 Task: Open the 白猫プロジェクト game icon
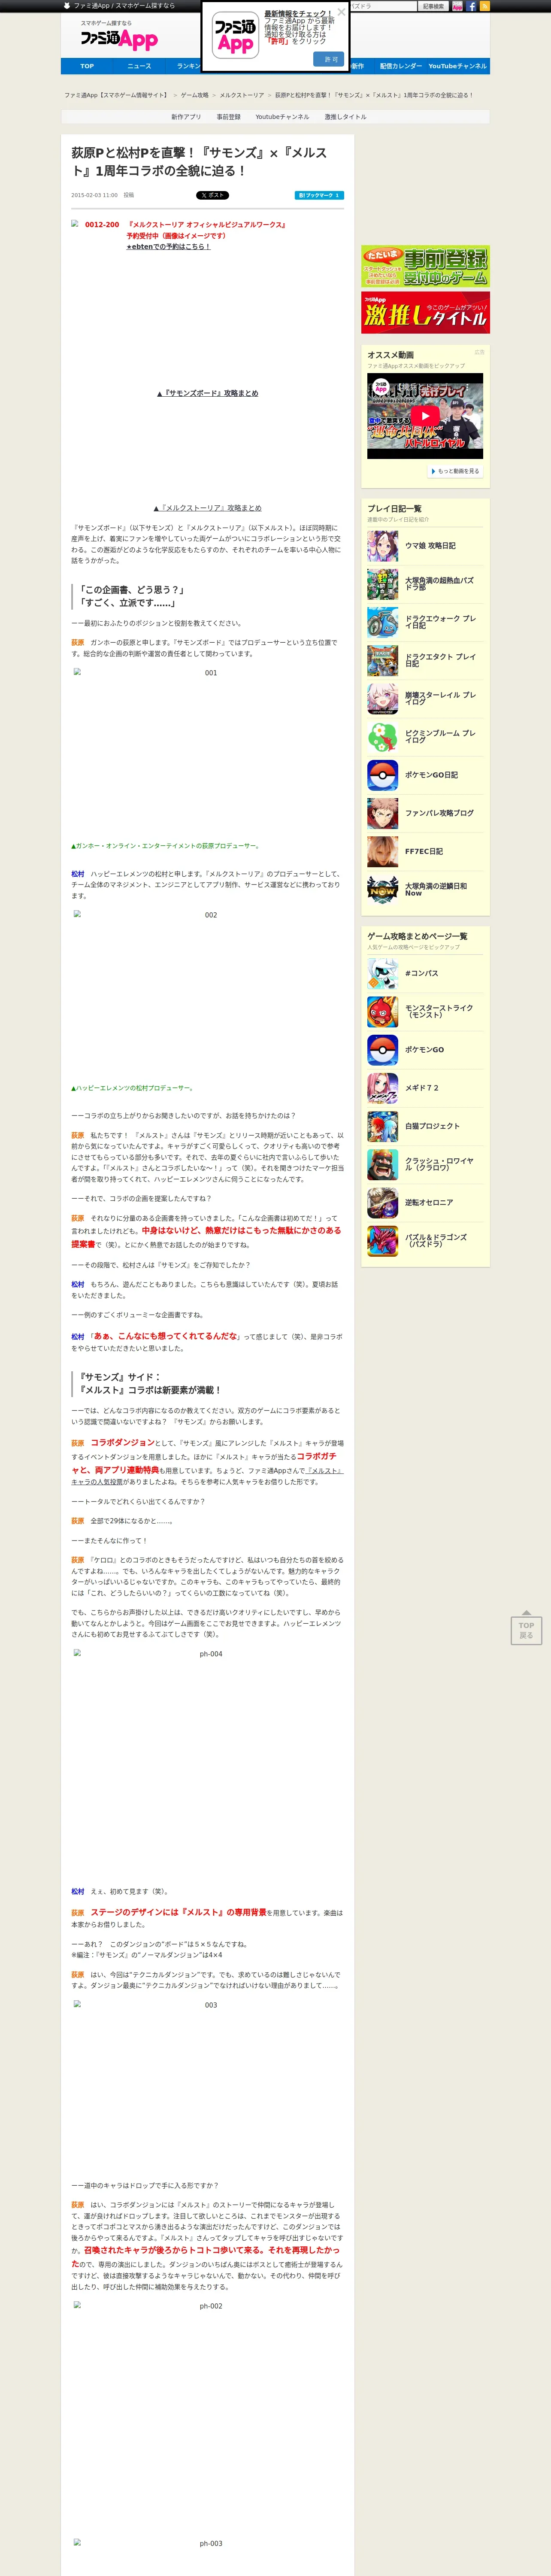(x=382, y=1126)
